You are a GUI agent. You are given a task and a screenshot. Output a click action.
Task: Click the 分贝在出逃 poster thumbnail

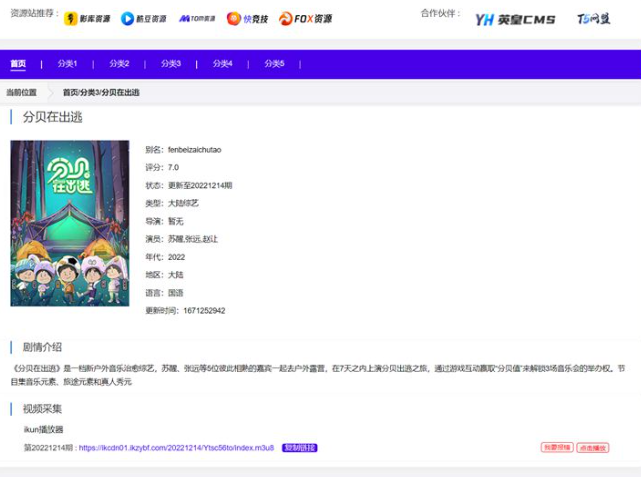(70, 223)
